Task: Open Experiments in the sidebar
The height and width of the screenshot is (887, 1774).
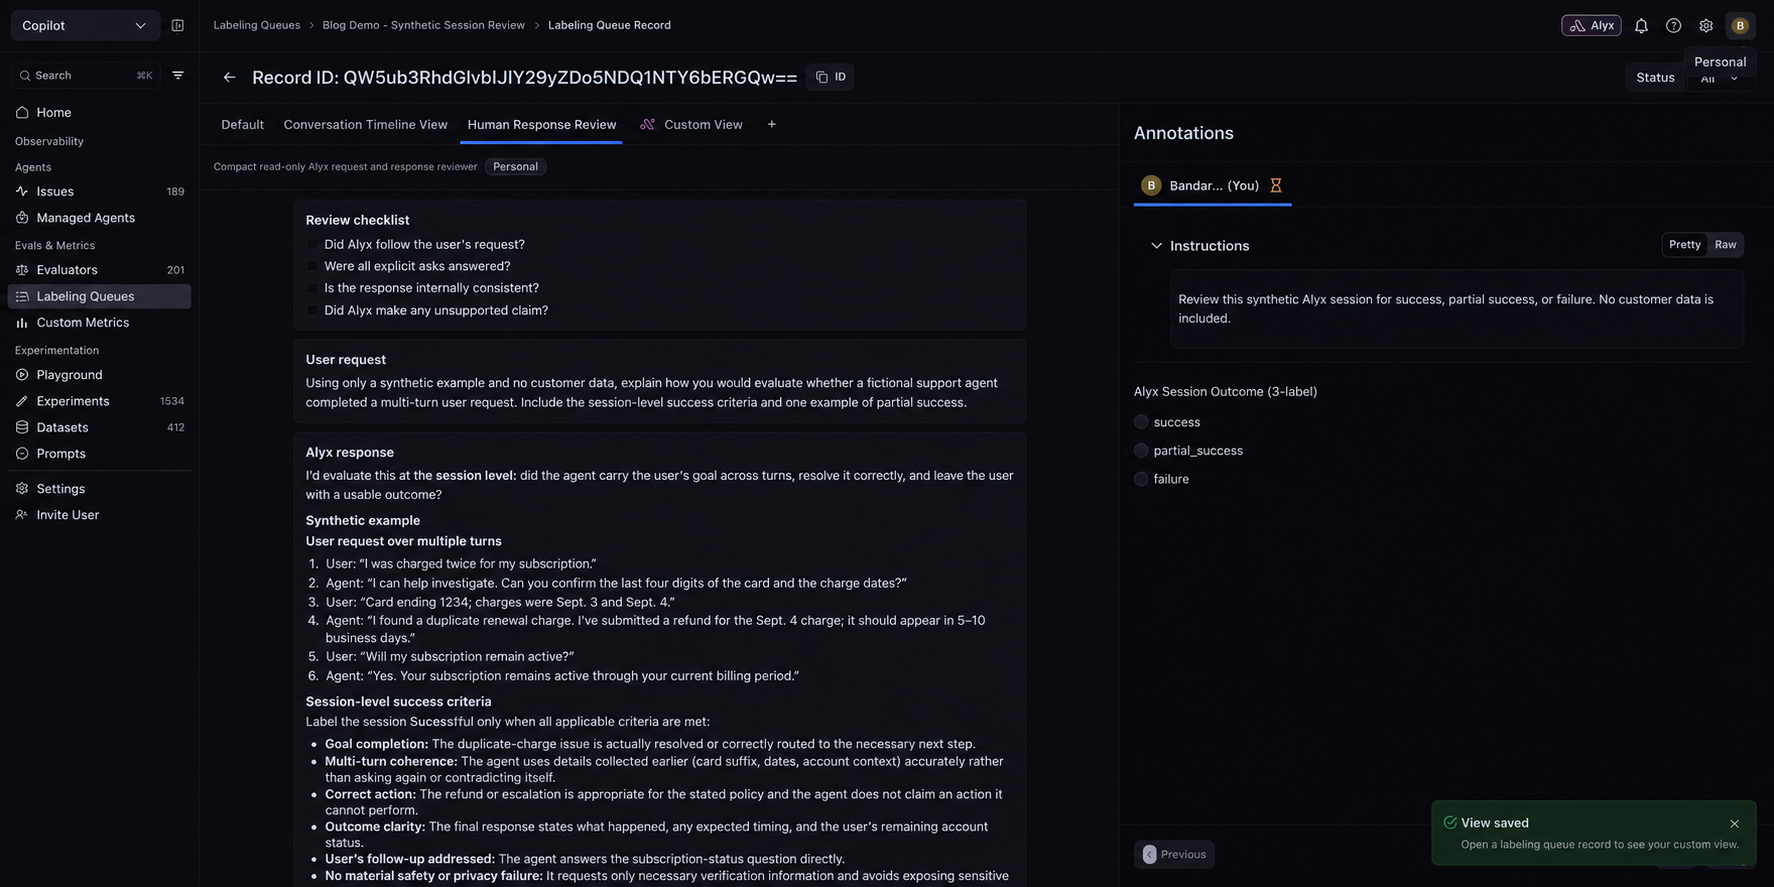Action: (99, 401)
